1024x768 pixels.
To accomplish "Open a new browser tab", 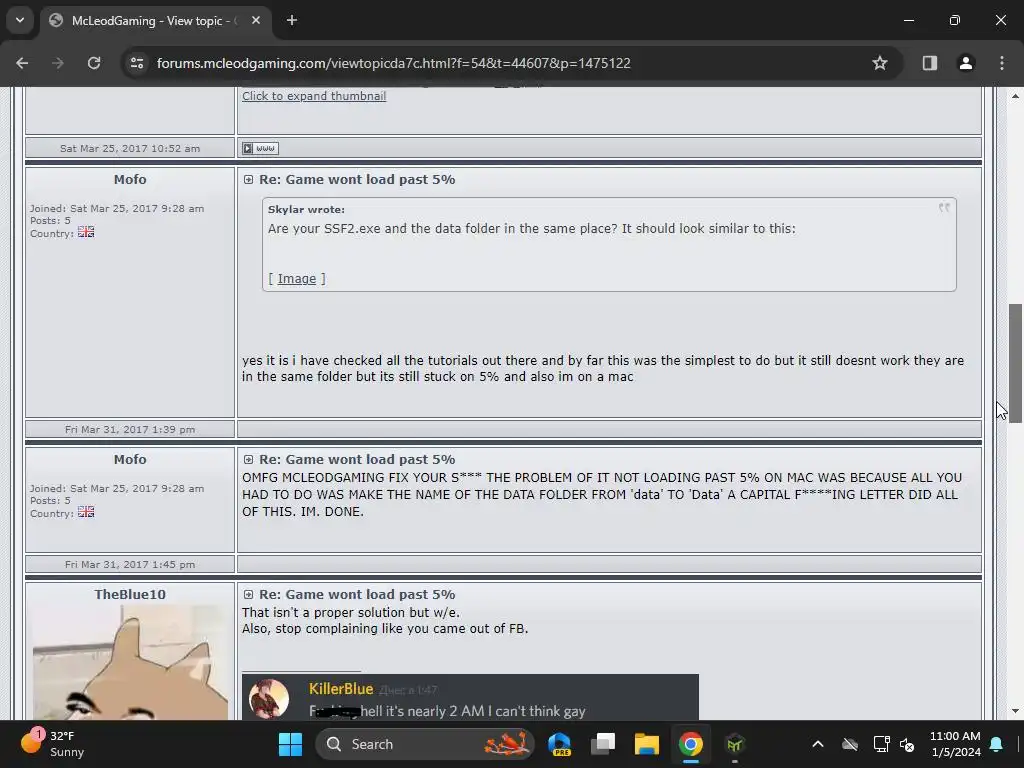I will coord(292,20).
